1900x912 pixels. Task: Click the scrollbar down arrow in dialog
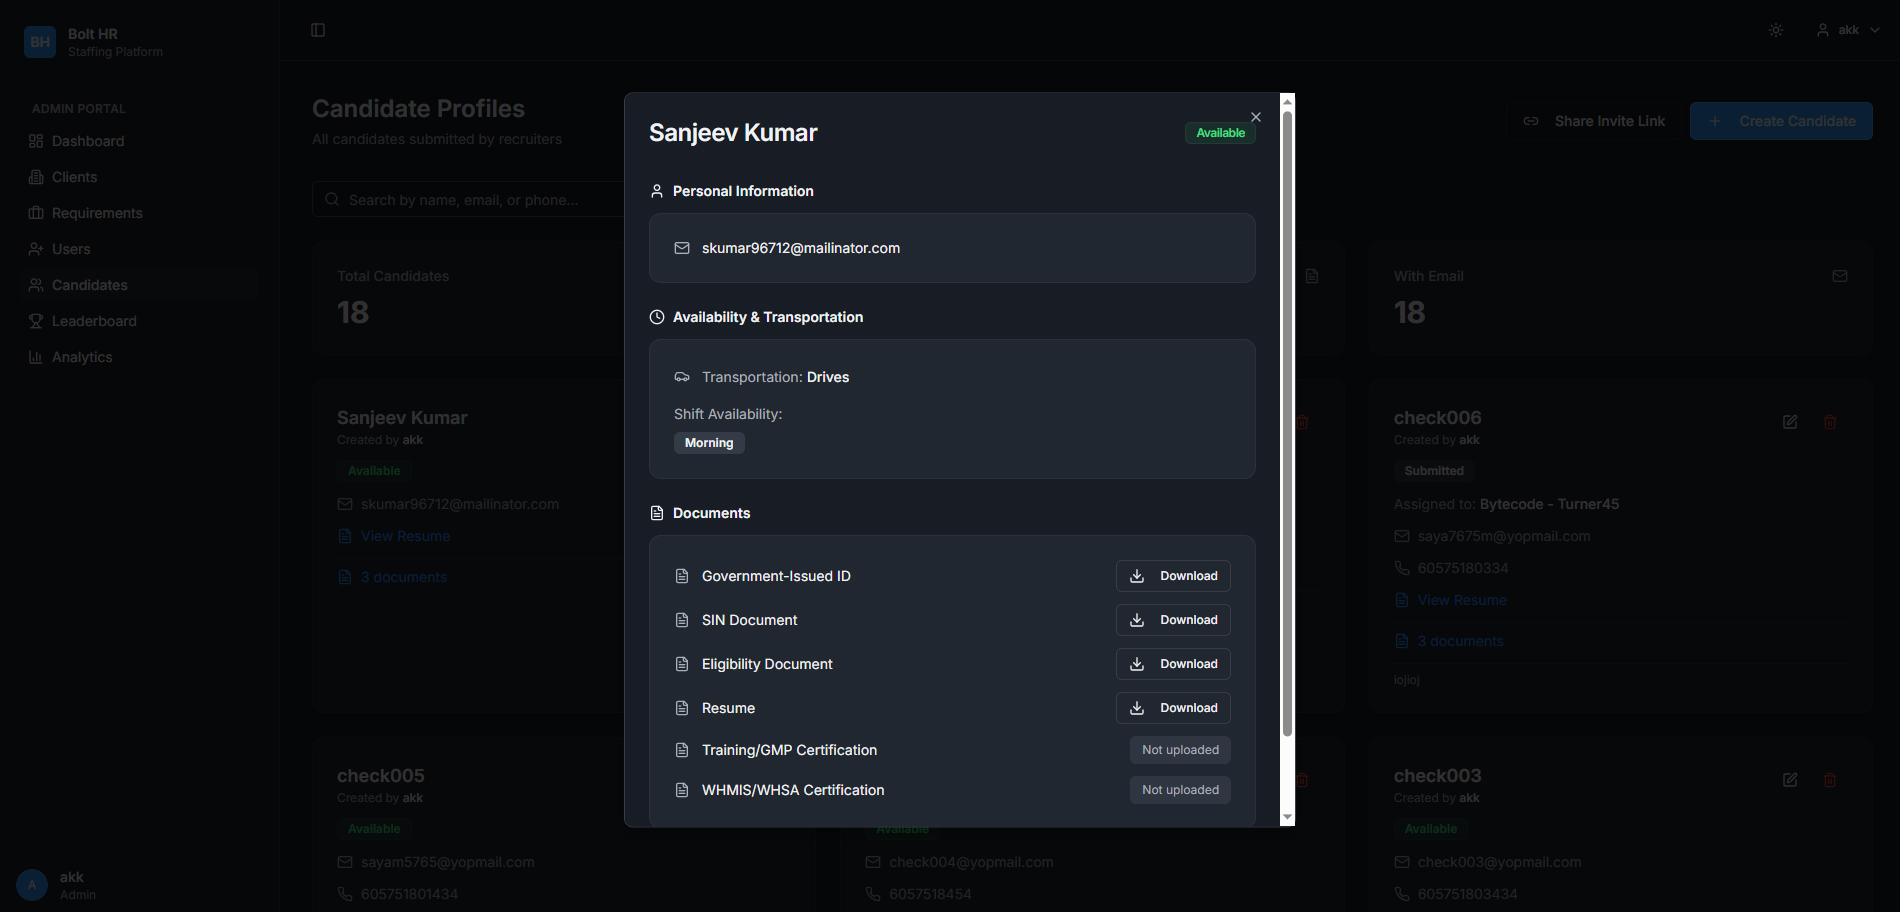pos(1287,817)
